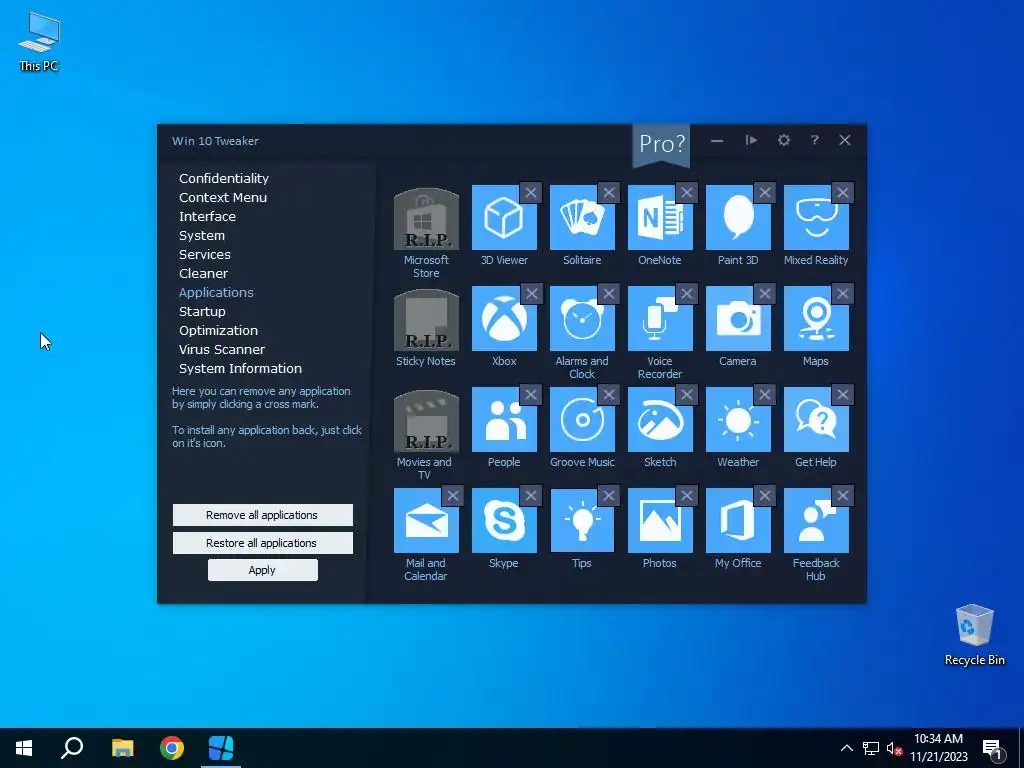Restore Movies and TV via R.I.P. icon
This screenshot has height=768, width=1024.
tap(426, 421)
